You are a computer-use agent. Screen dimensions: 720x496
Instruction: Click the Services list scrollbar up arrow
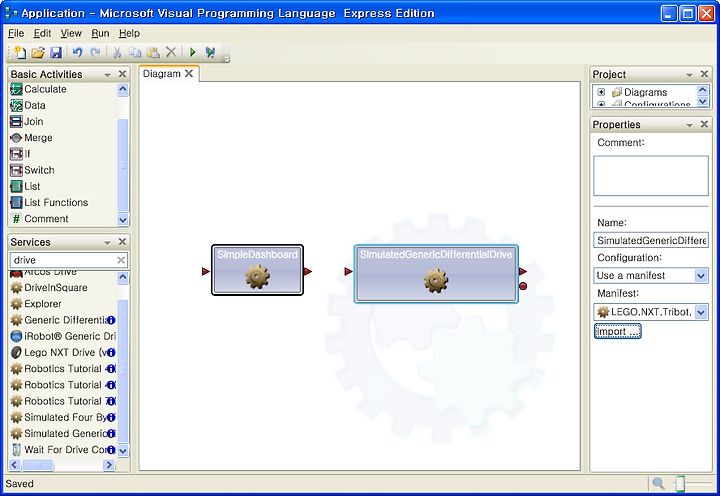pyautogui.click(x=123, y=277)
